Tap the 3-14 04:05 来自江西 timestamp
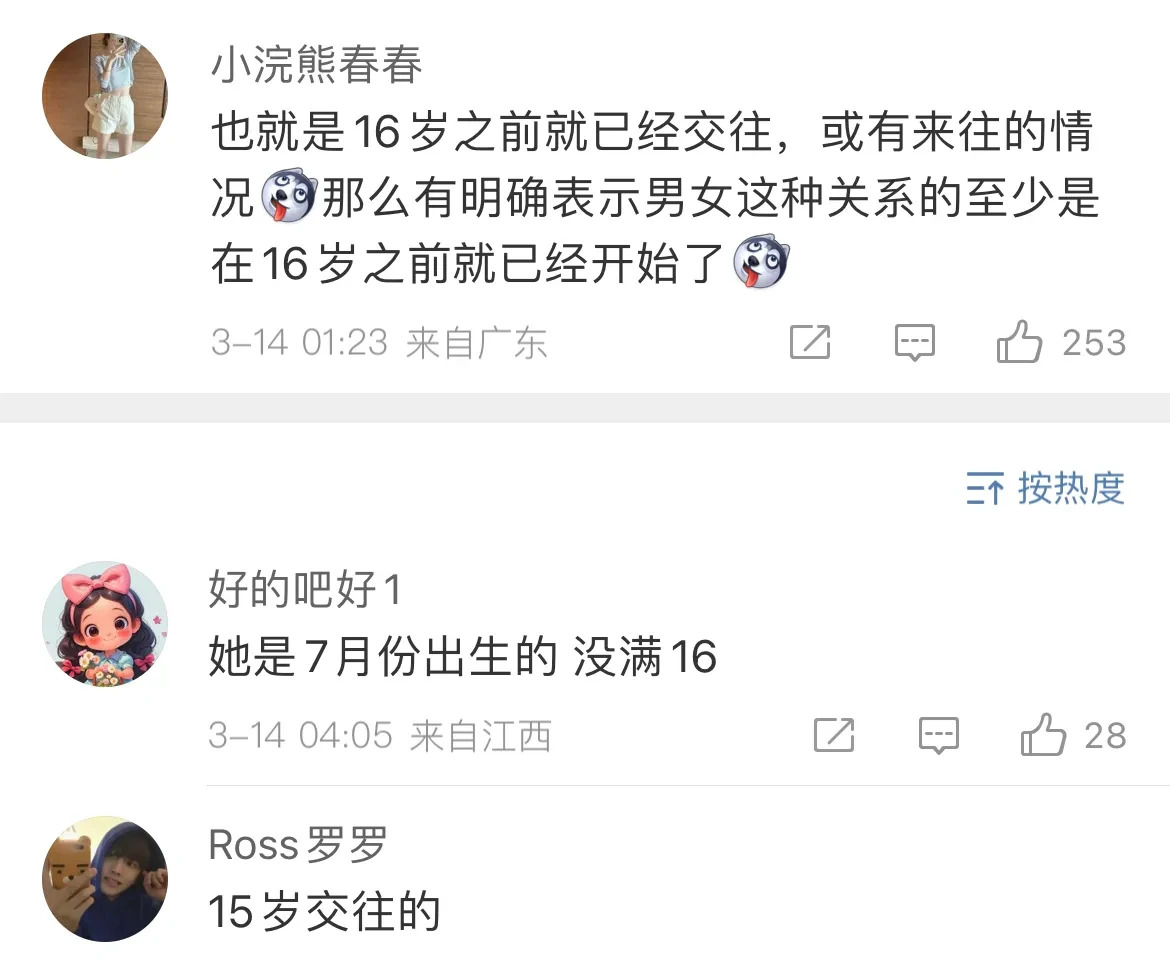Screen dimensions: 1170x962 (380, 736)
